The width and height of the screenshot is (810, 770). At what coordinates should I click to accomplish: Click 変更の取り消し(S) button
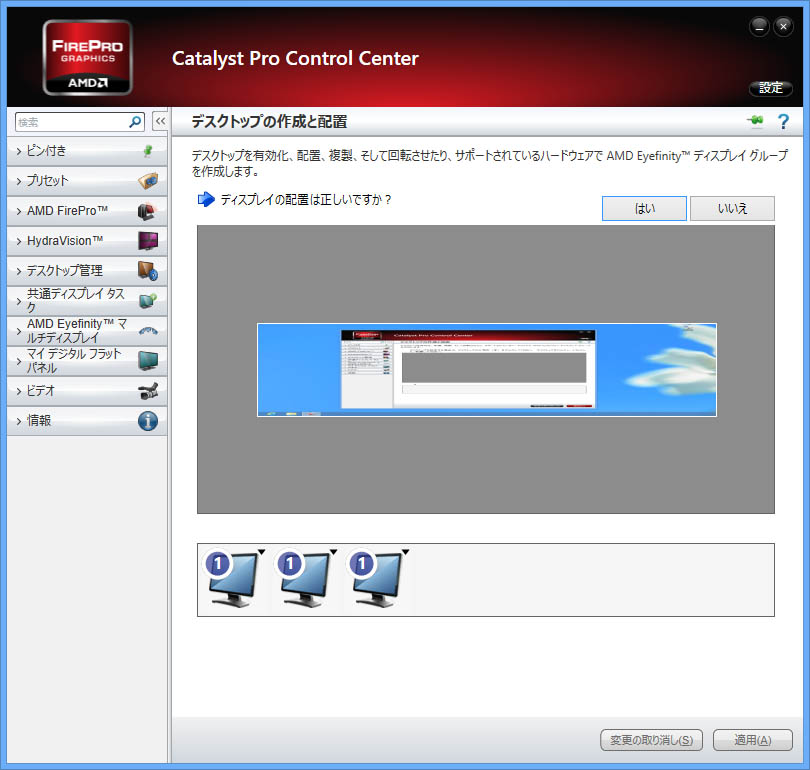[651, 740]
